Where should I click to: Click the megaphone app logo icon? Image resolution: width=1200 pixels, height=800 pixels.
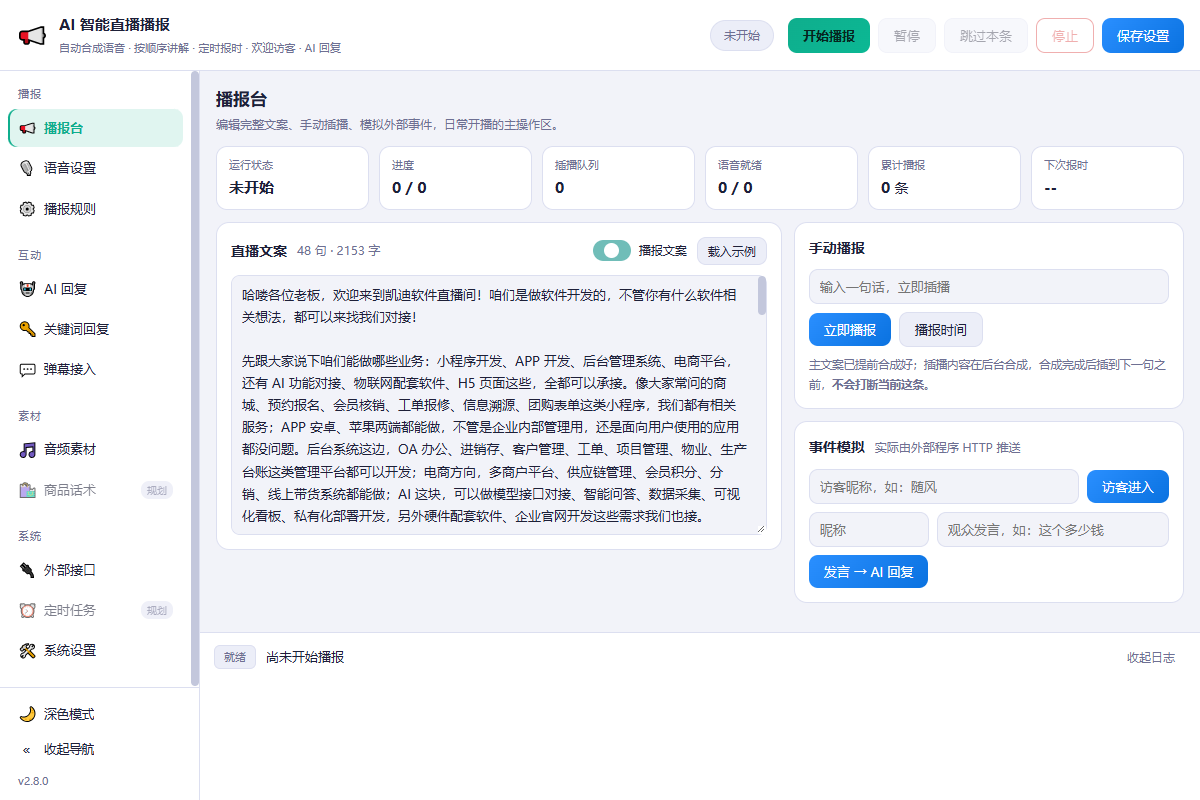[x=32, y=36]
